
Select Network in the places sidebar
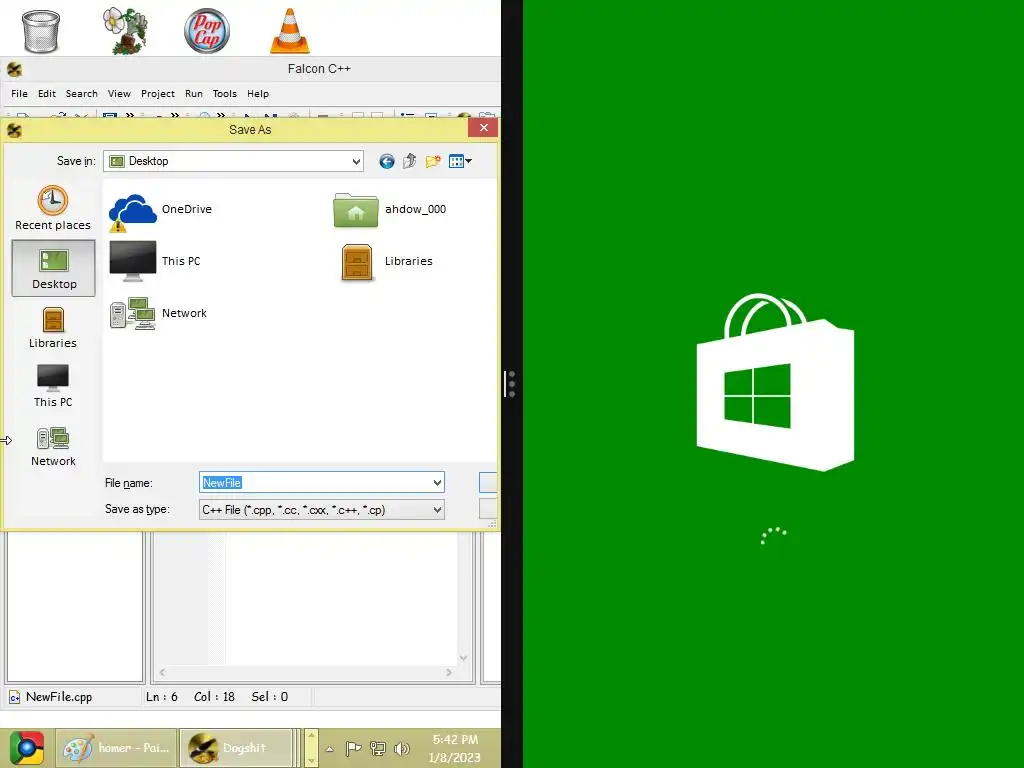point(53,447)
